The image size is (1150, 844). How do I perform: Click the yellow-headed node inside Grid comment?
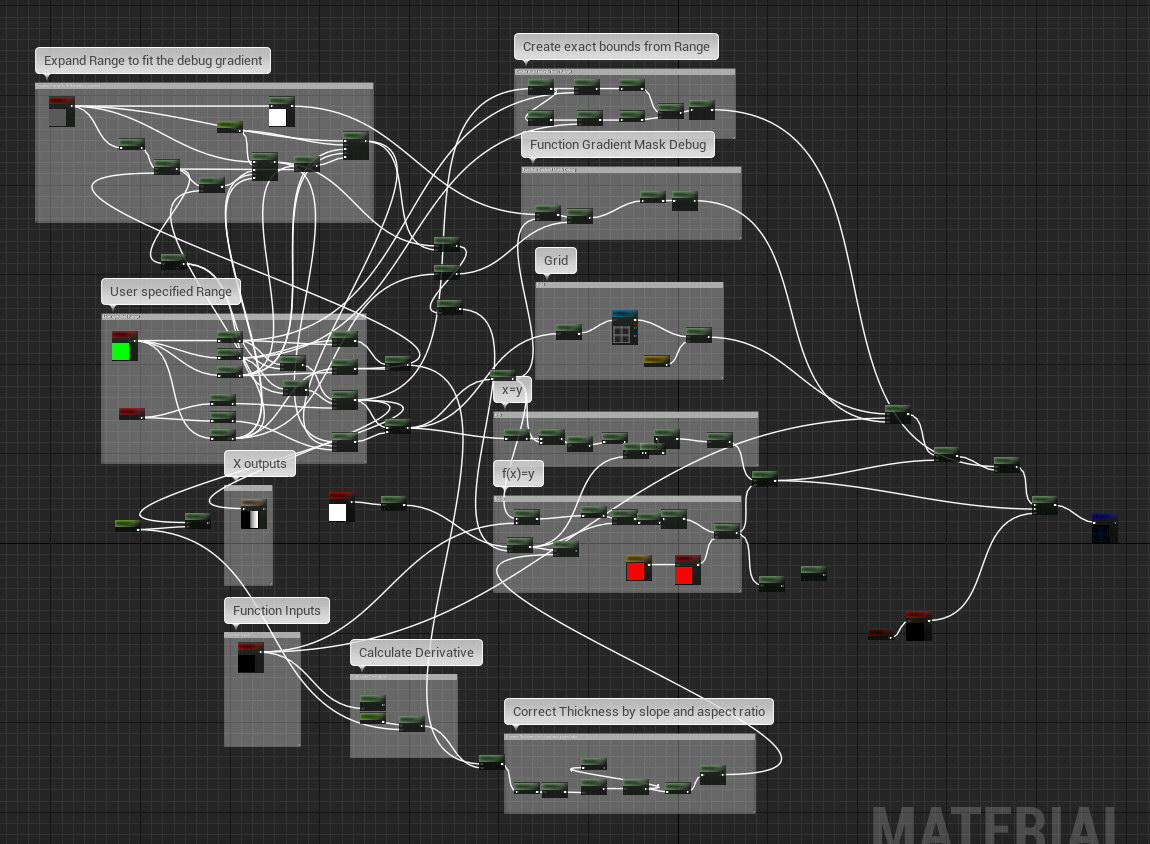pos(656,360)
